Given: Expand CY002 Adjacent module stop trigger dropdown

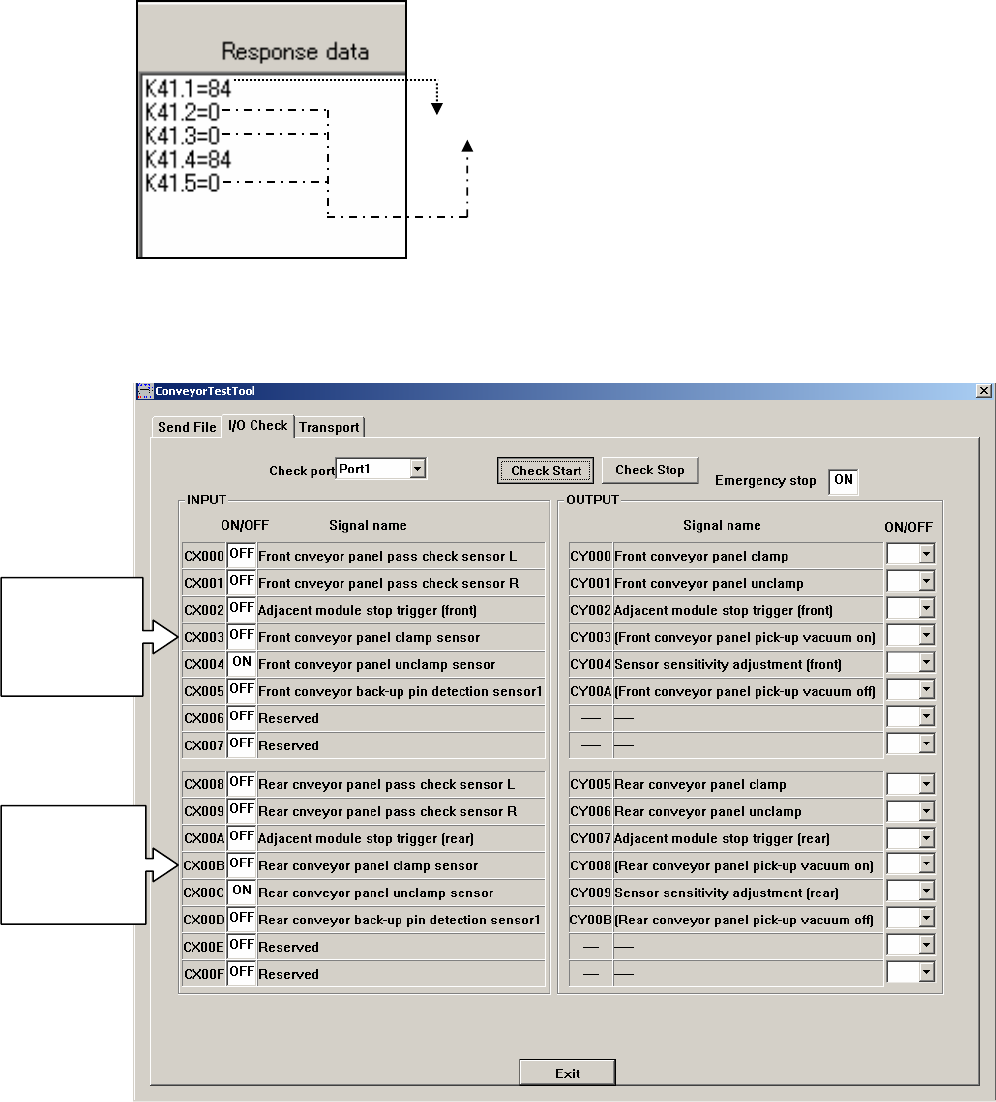Looking at the screenshot, I should click(926, 609).
